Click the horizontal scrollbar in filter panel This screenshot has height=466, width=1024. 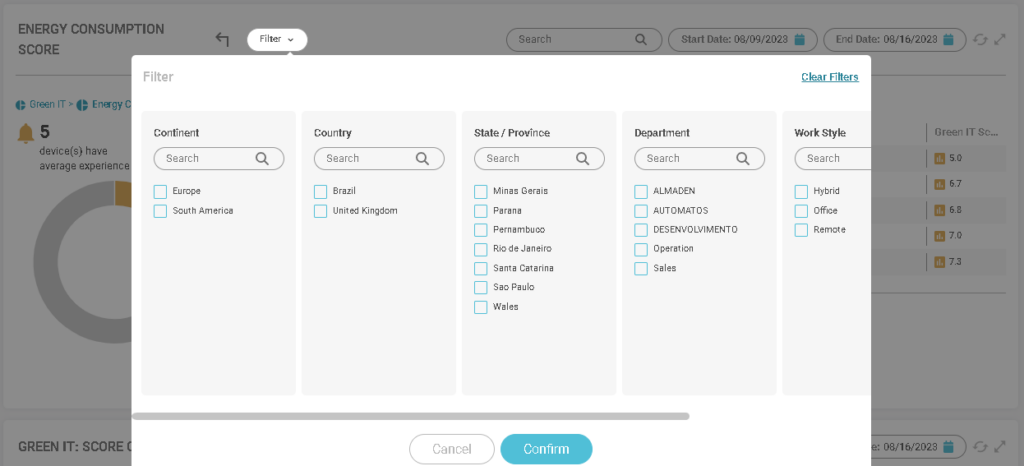410,416
